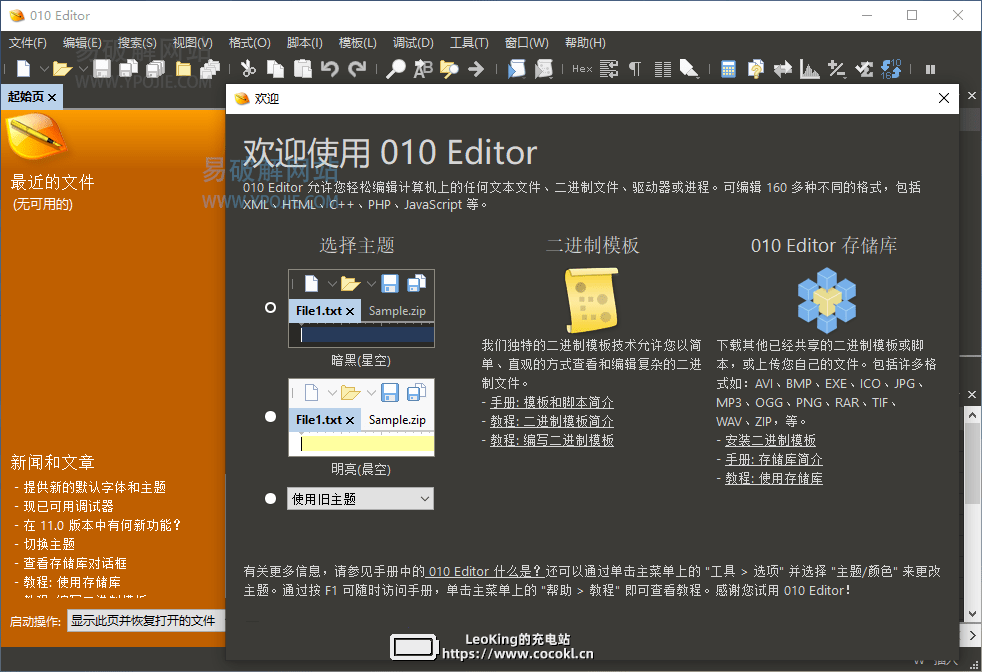Click the Copy toolbar icon
The width and height of the screenshot is (982, 672).
[x=276, y=68]
